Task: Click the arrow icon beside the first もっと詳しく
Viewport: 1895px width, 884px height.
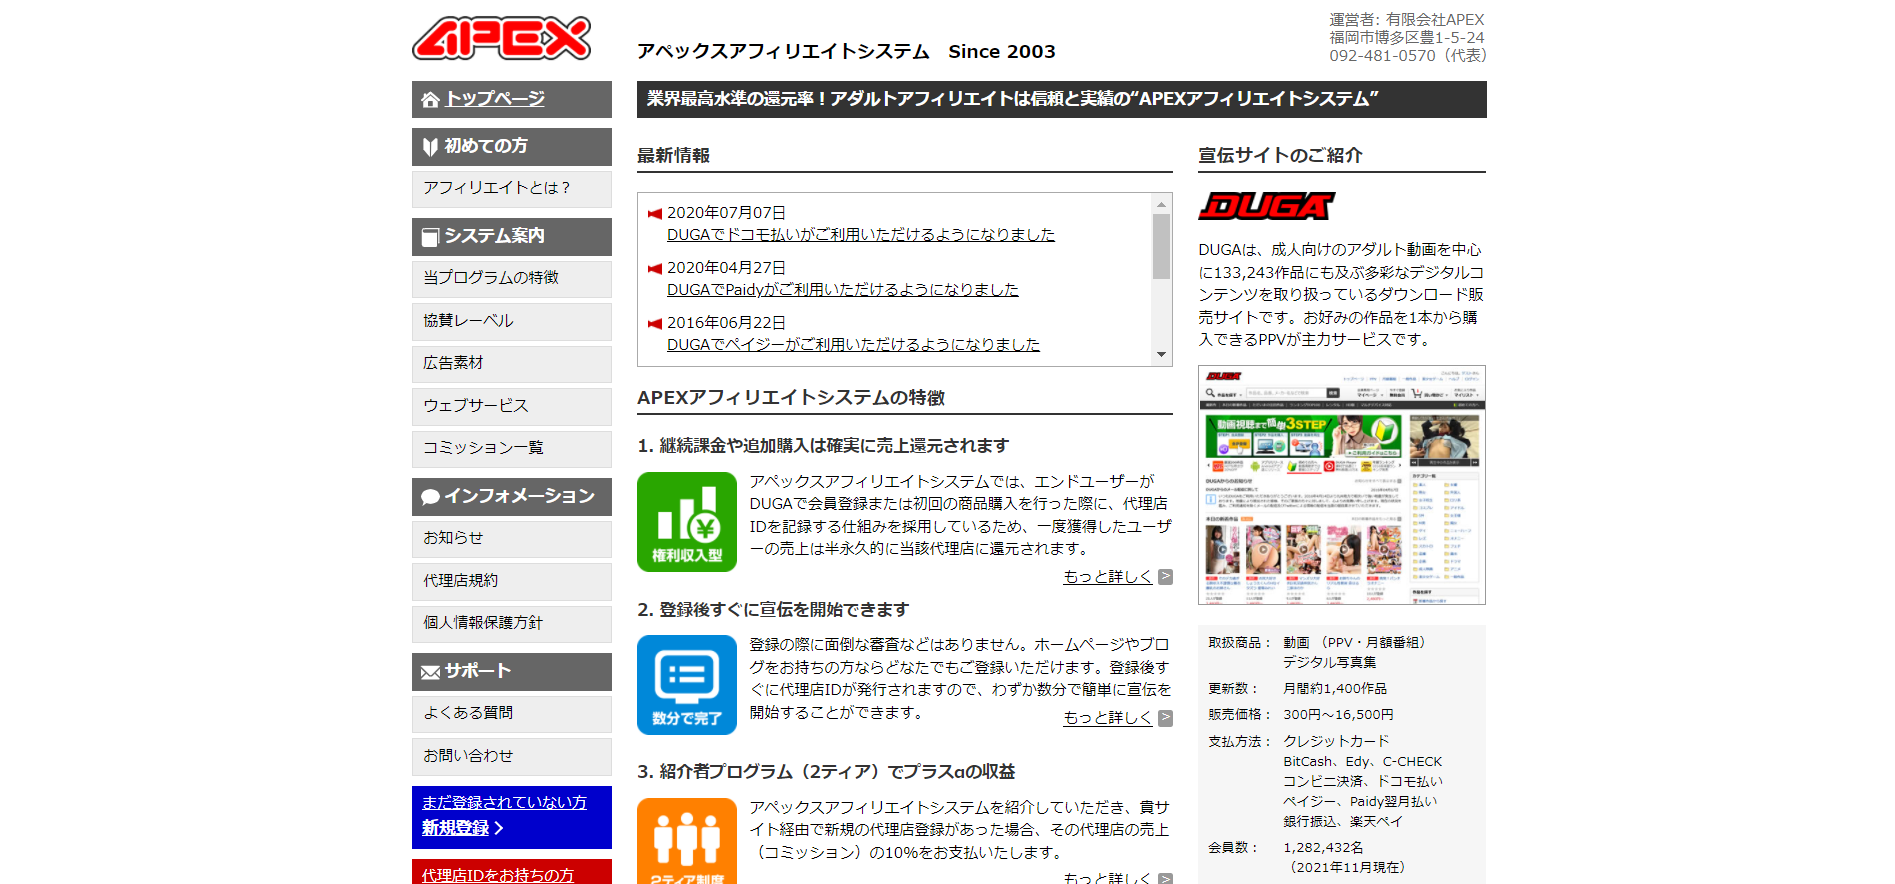Action: click(1165, 577)
